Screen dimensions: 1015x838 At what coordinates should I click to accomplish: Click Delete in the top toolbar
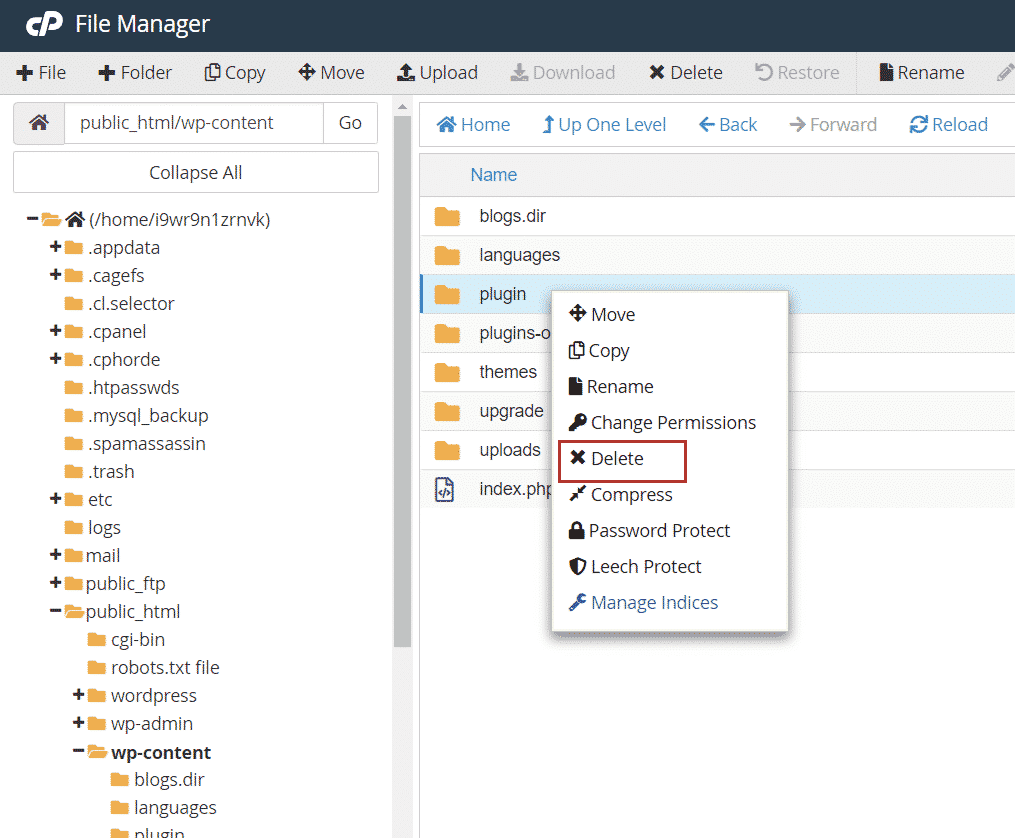(x=686, y=72)
